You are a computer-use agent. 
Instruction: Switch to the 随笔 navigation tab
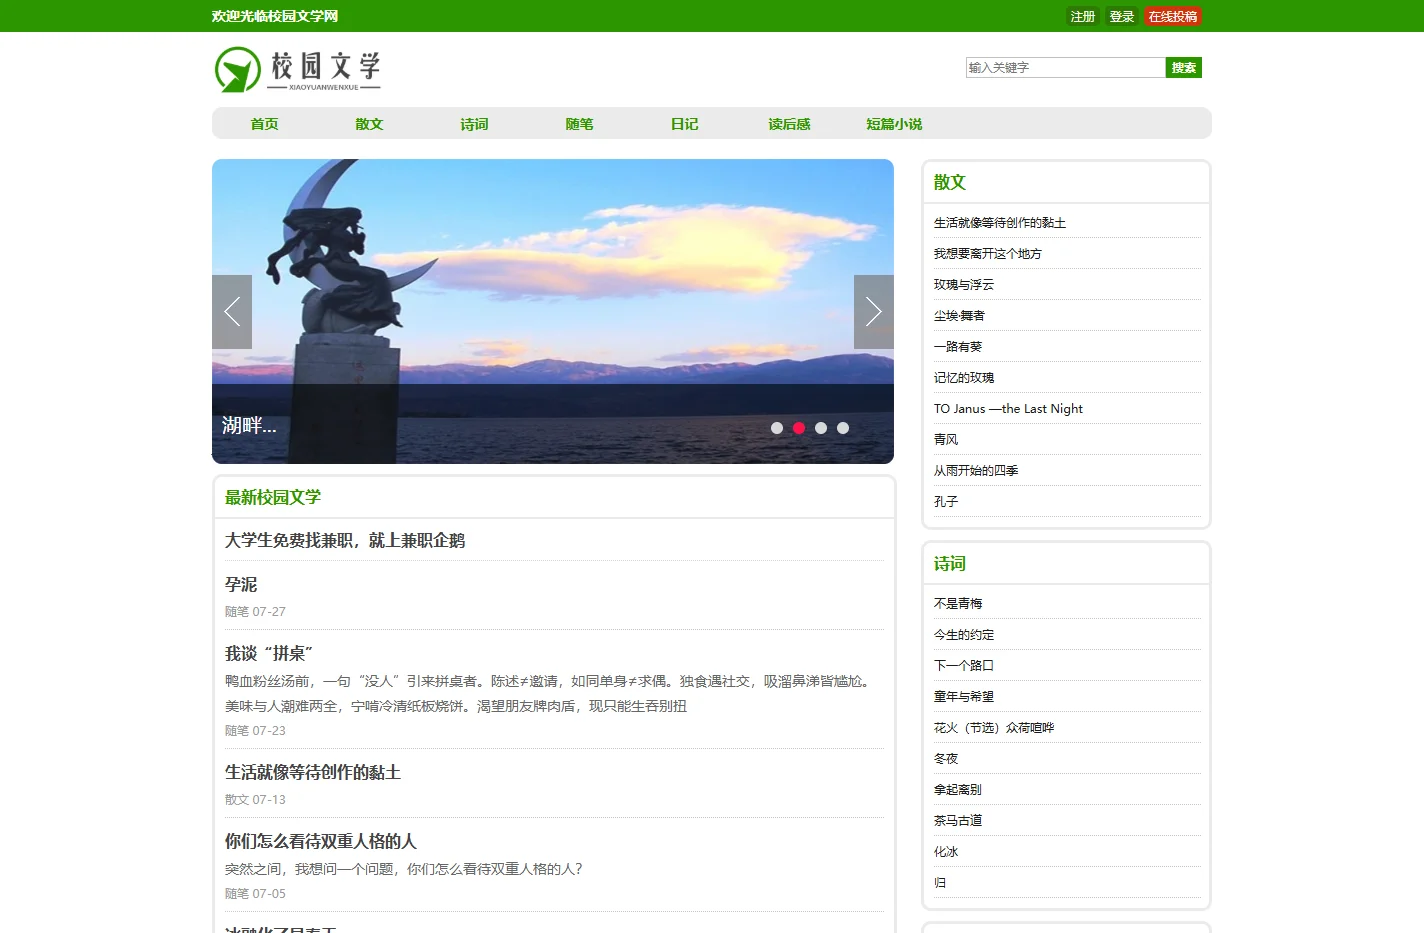pos(580,124)
